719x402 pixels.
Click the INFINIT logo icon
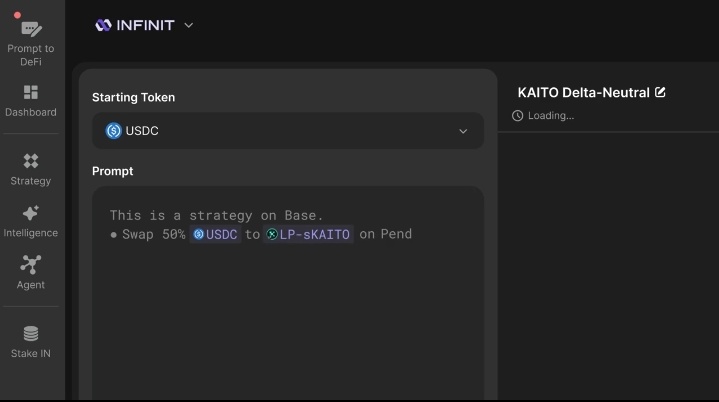[103, 25]
